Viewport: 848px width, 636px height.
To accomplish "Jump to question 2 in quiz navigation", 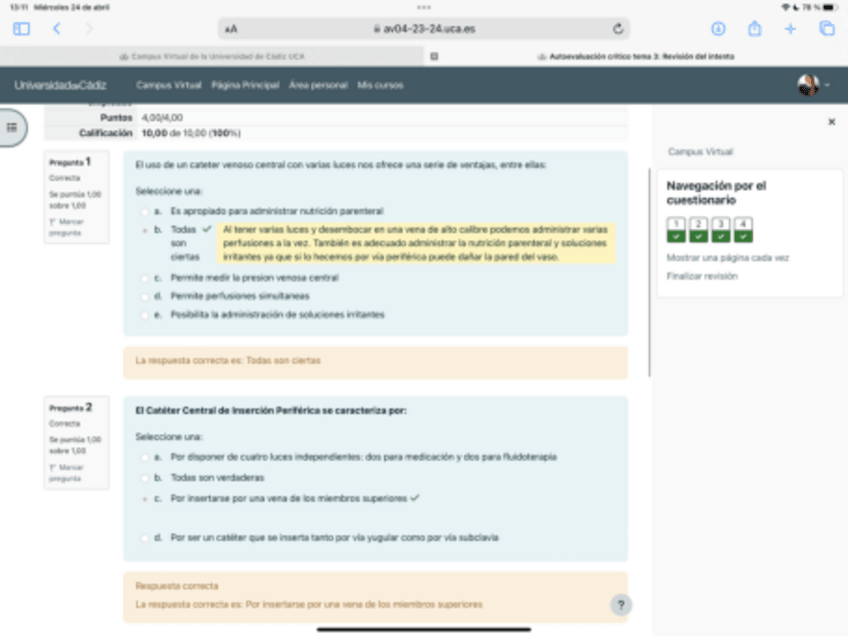I will 698,230.
